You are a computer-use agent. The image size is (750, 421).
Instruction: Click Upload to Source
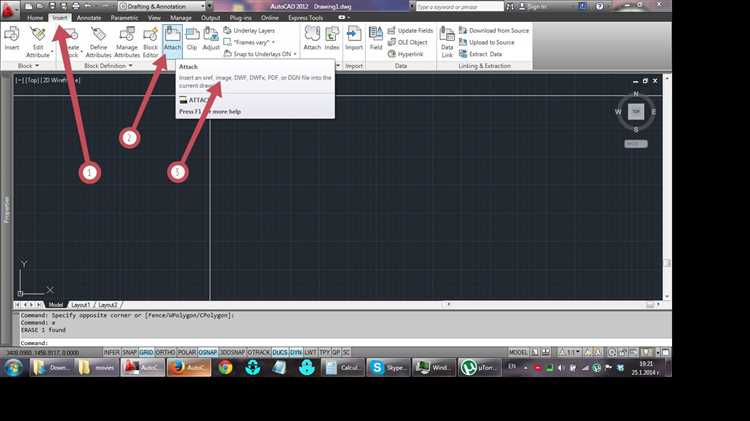click(486, 42)
